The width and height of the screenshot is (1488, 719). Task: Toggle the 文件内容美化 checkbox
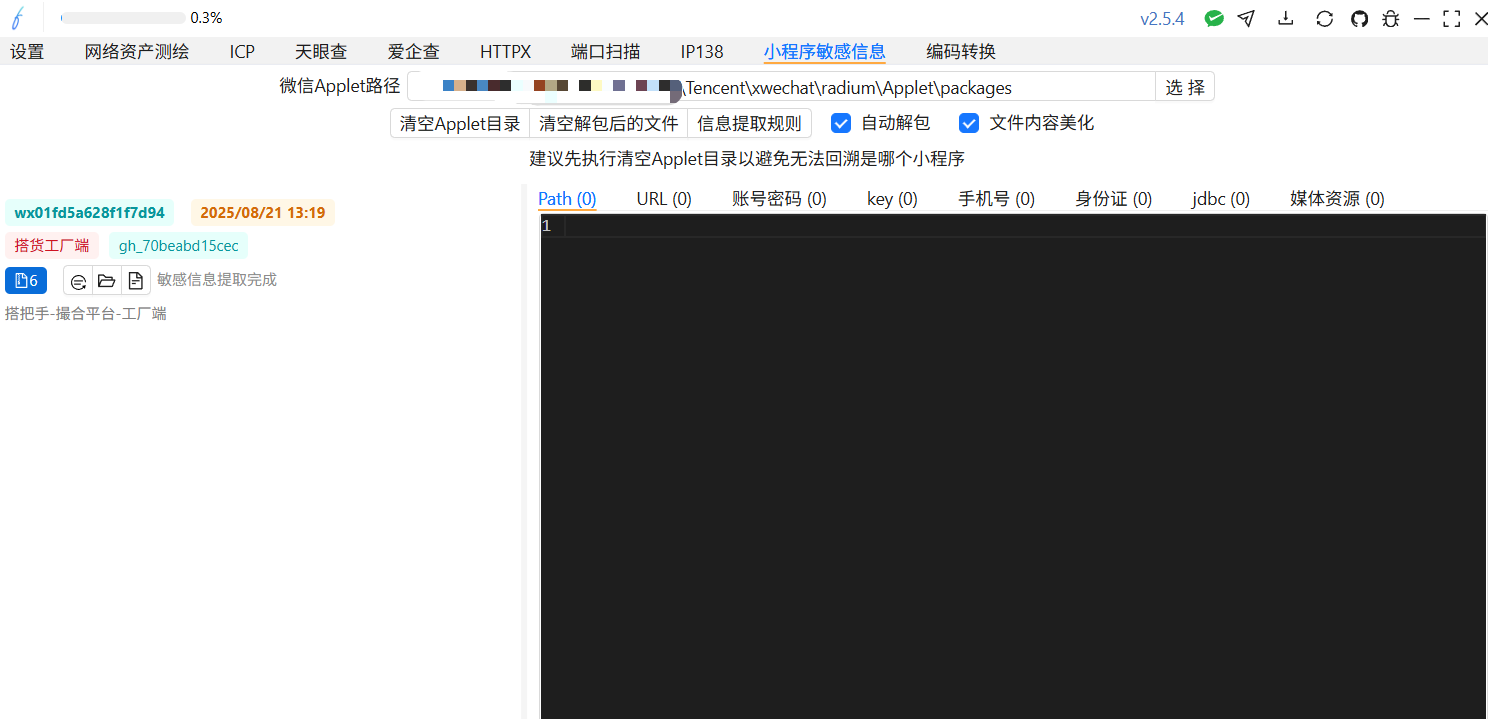pos(968,123)
